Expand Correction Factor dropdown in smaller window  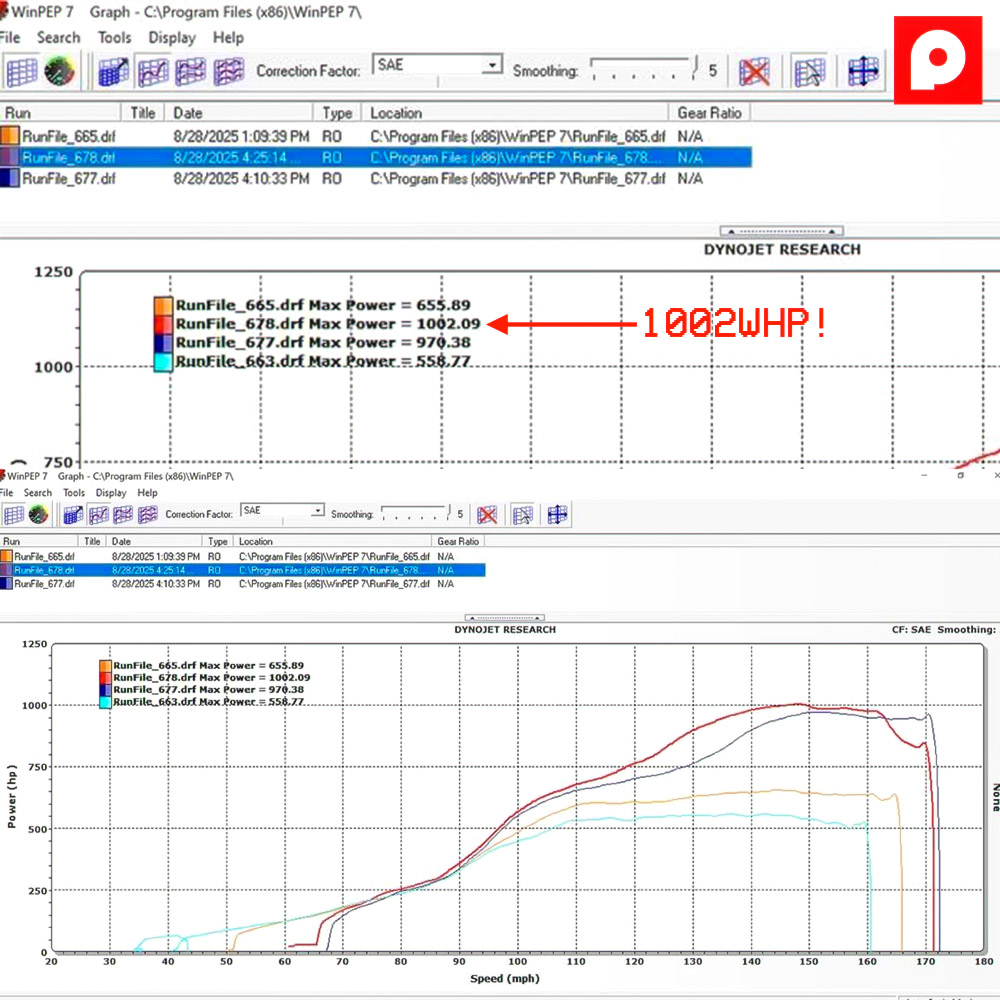[317, 511]
